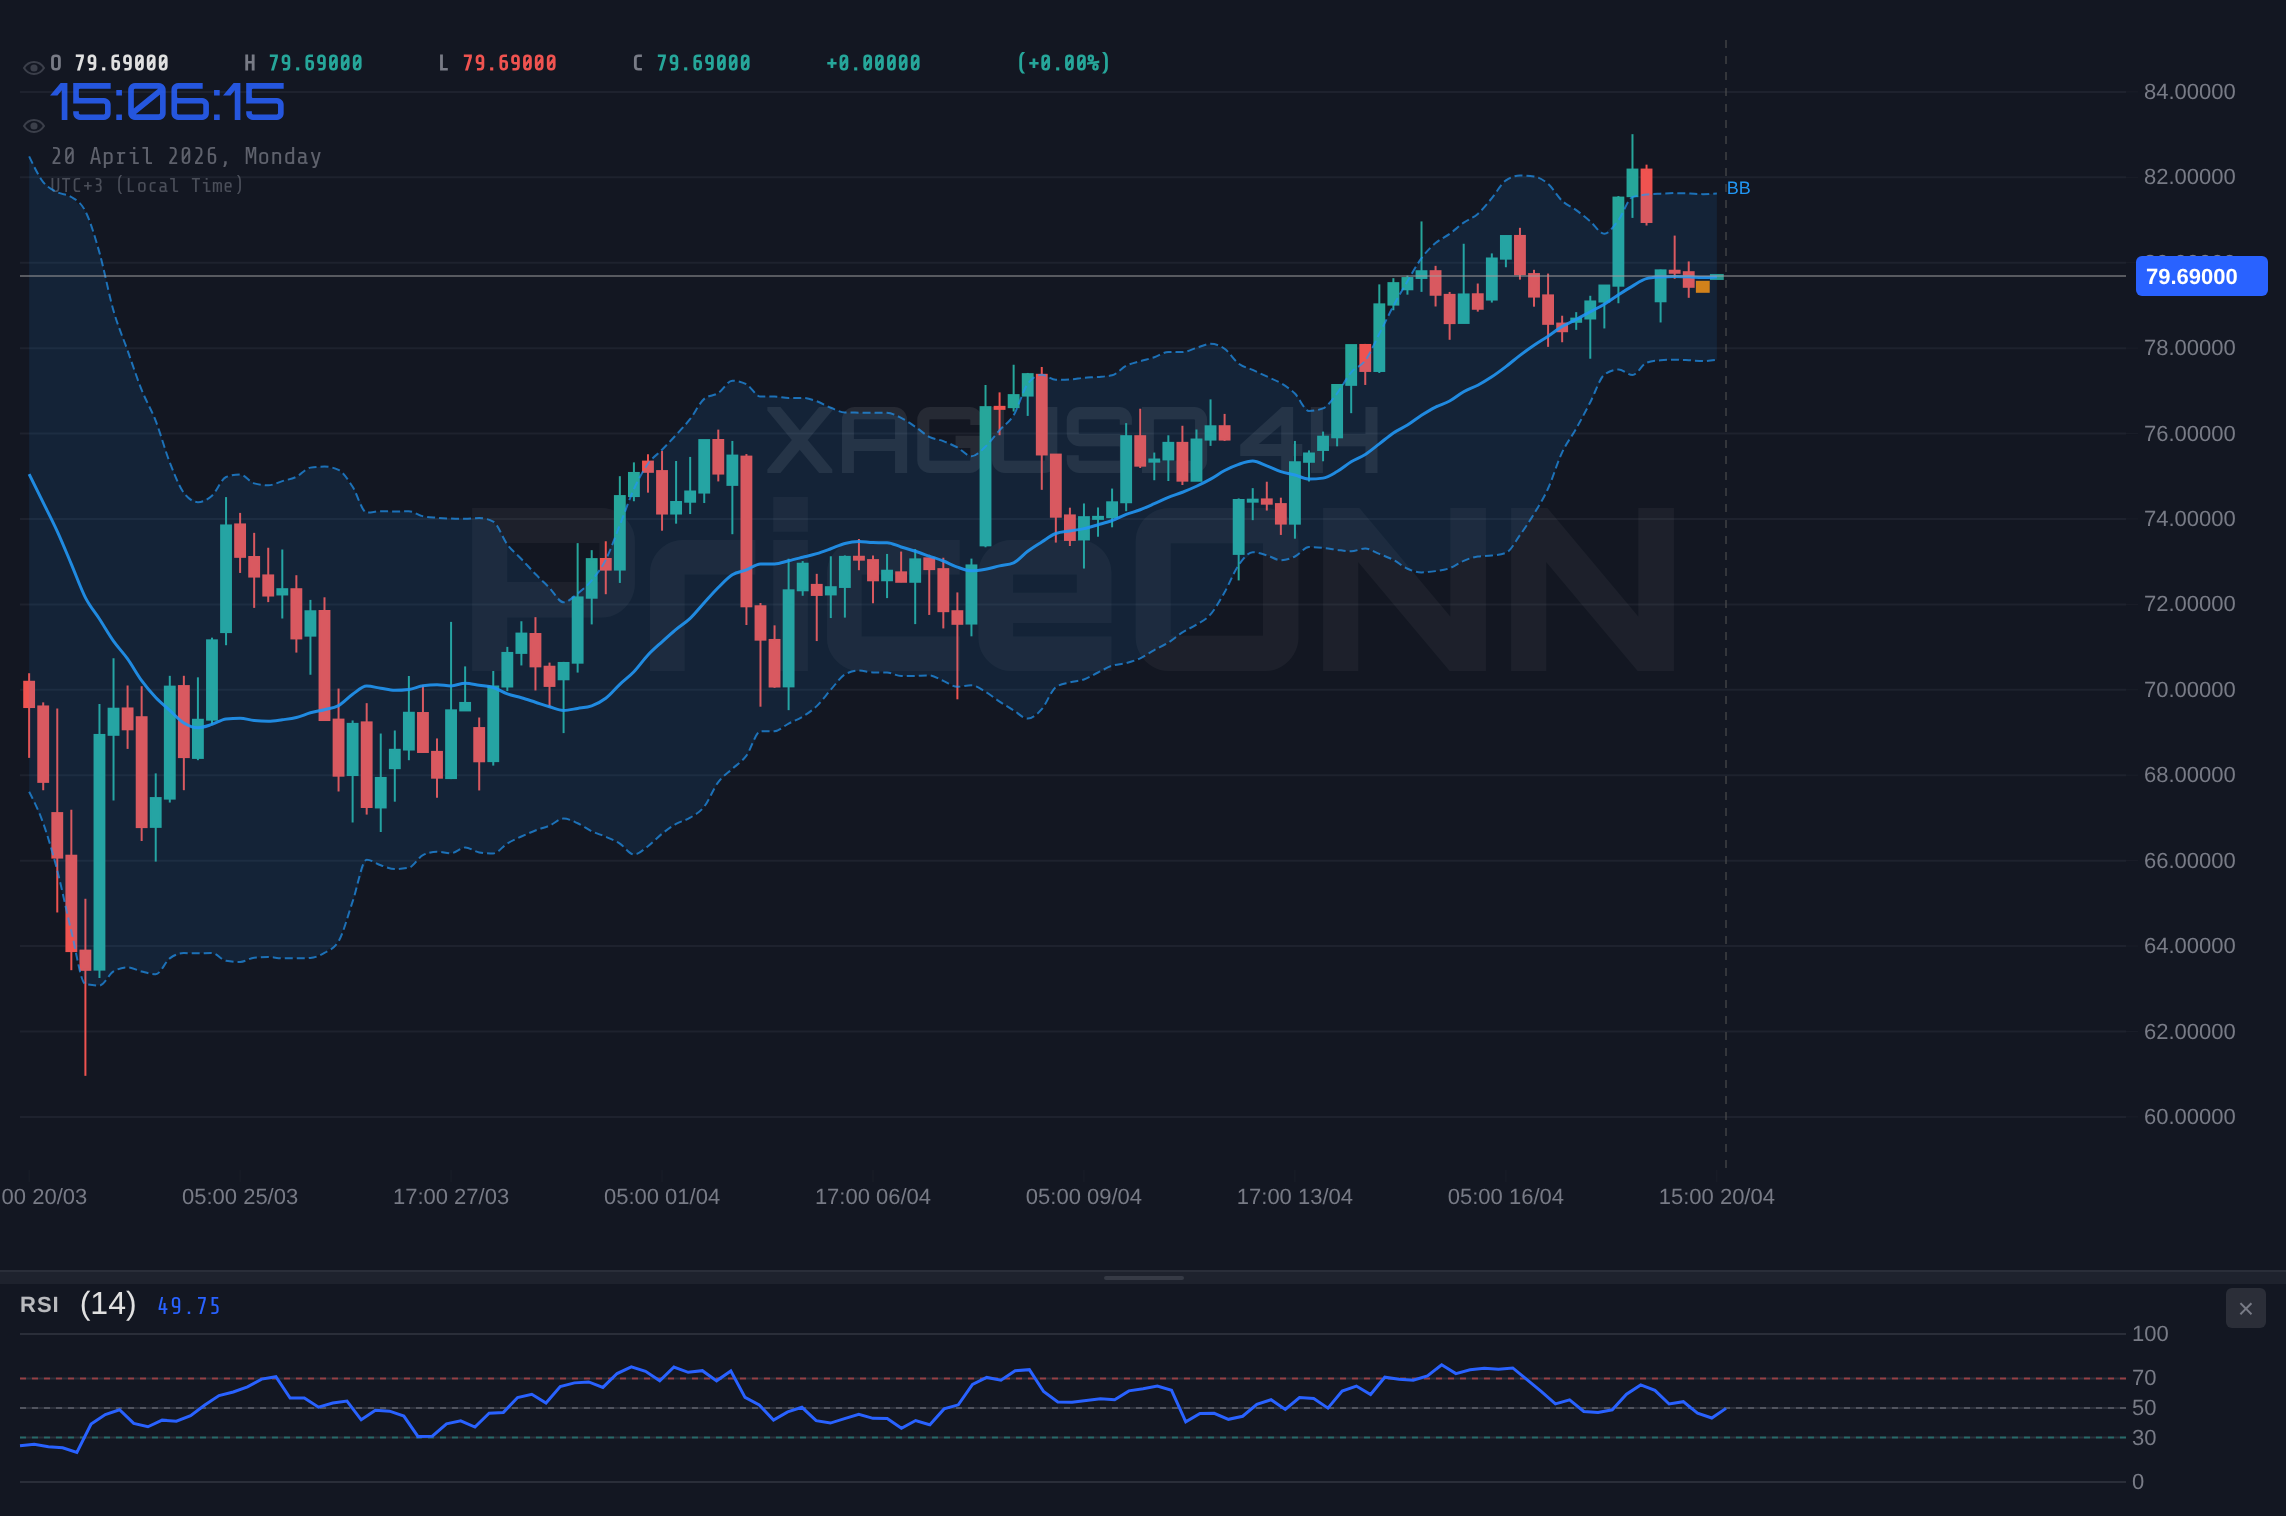Click the Low value 79.69000
Image resolution: width=2286 pixels, height=1516 pixels.
coord(509,63)
